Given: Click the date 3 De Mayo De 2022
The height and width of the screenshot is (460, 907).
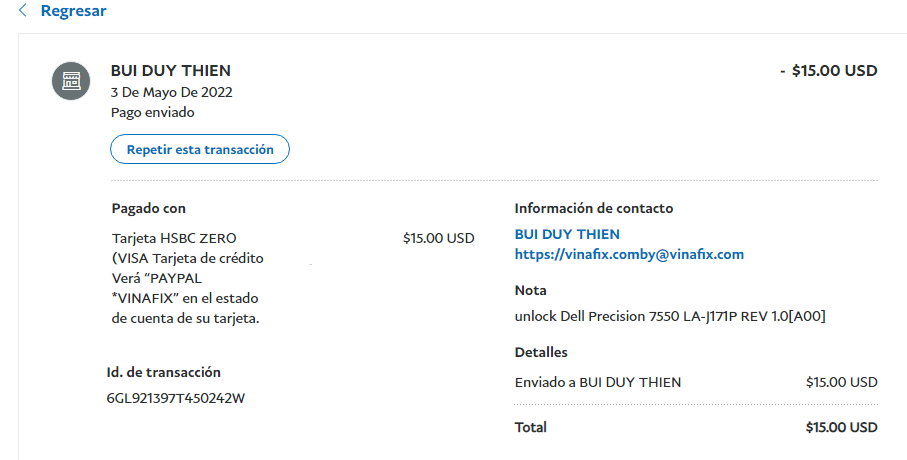Looking at the screenshot, I should [172, 92].
